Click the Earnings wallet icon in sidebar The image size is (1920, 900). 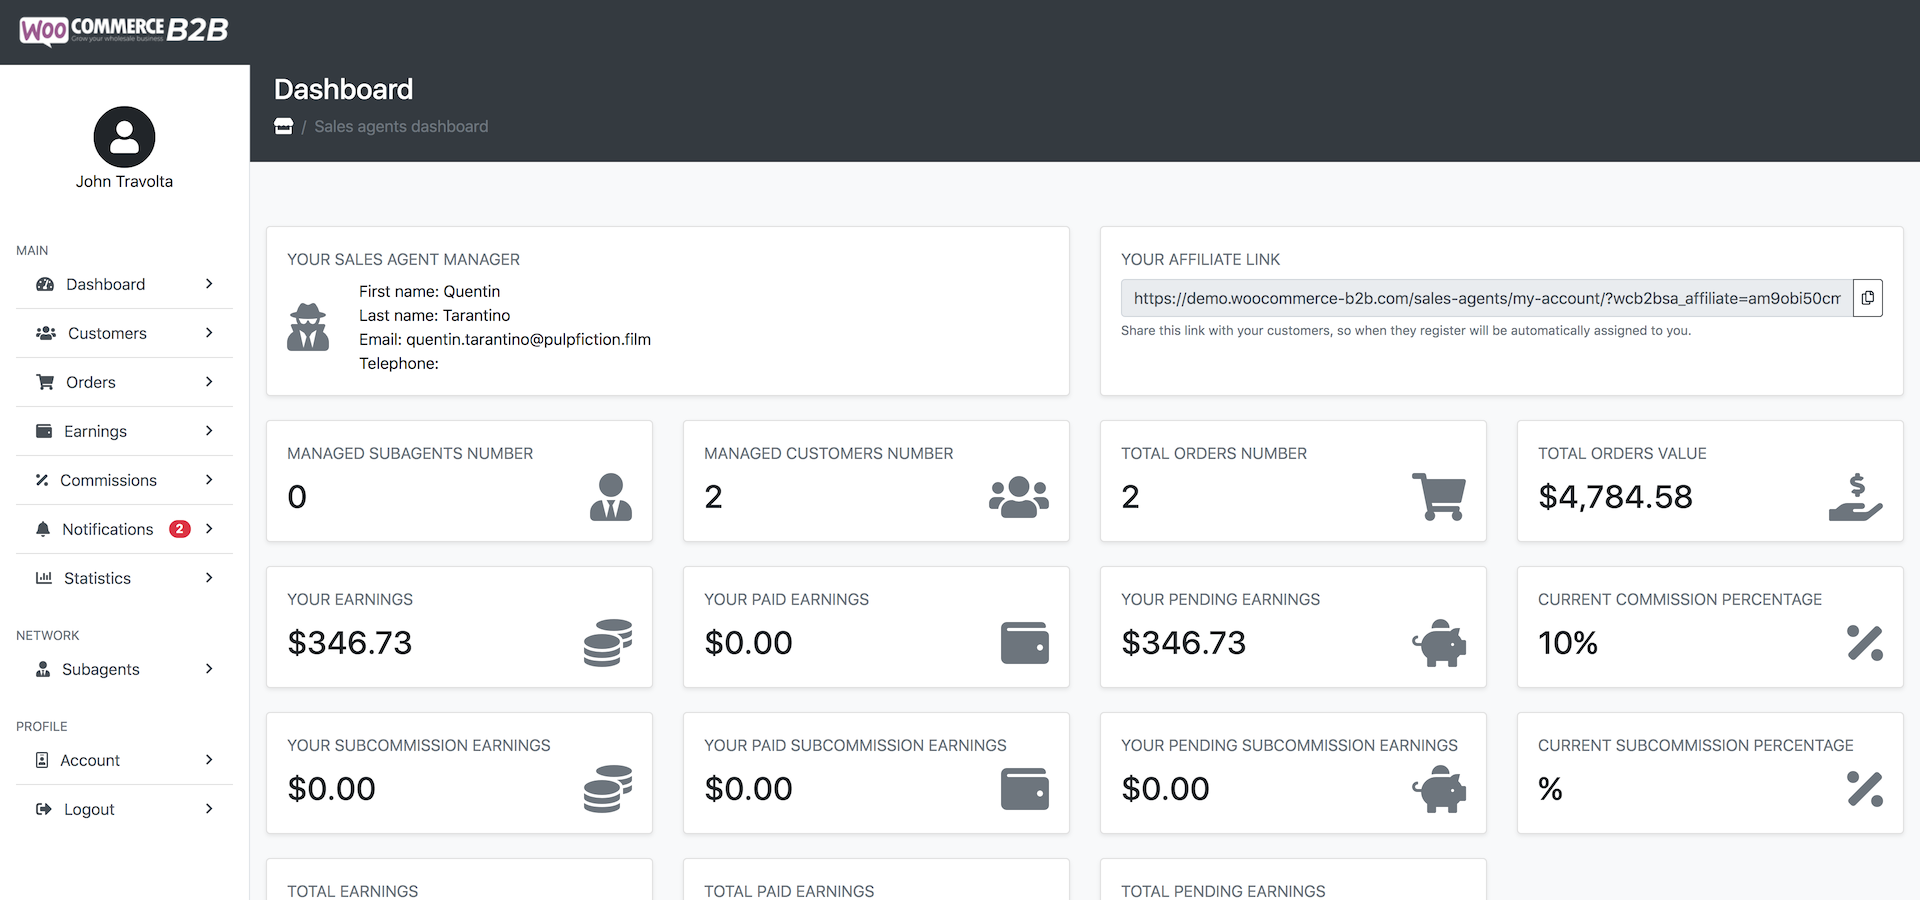click(44, 431)
